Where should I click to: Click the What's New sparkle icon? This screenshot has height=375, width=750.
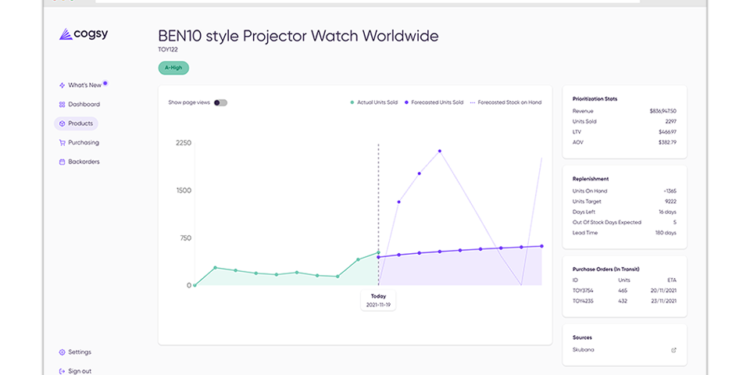click(x=62, y=85)
